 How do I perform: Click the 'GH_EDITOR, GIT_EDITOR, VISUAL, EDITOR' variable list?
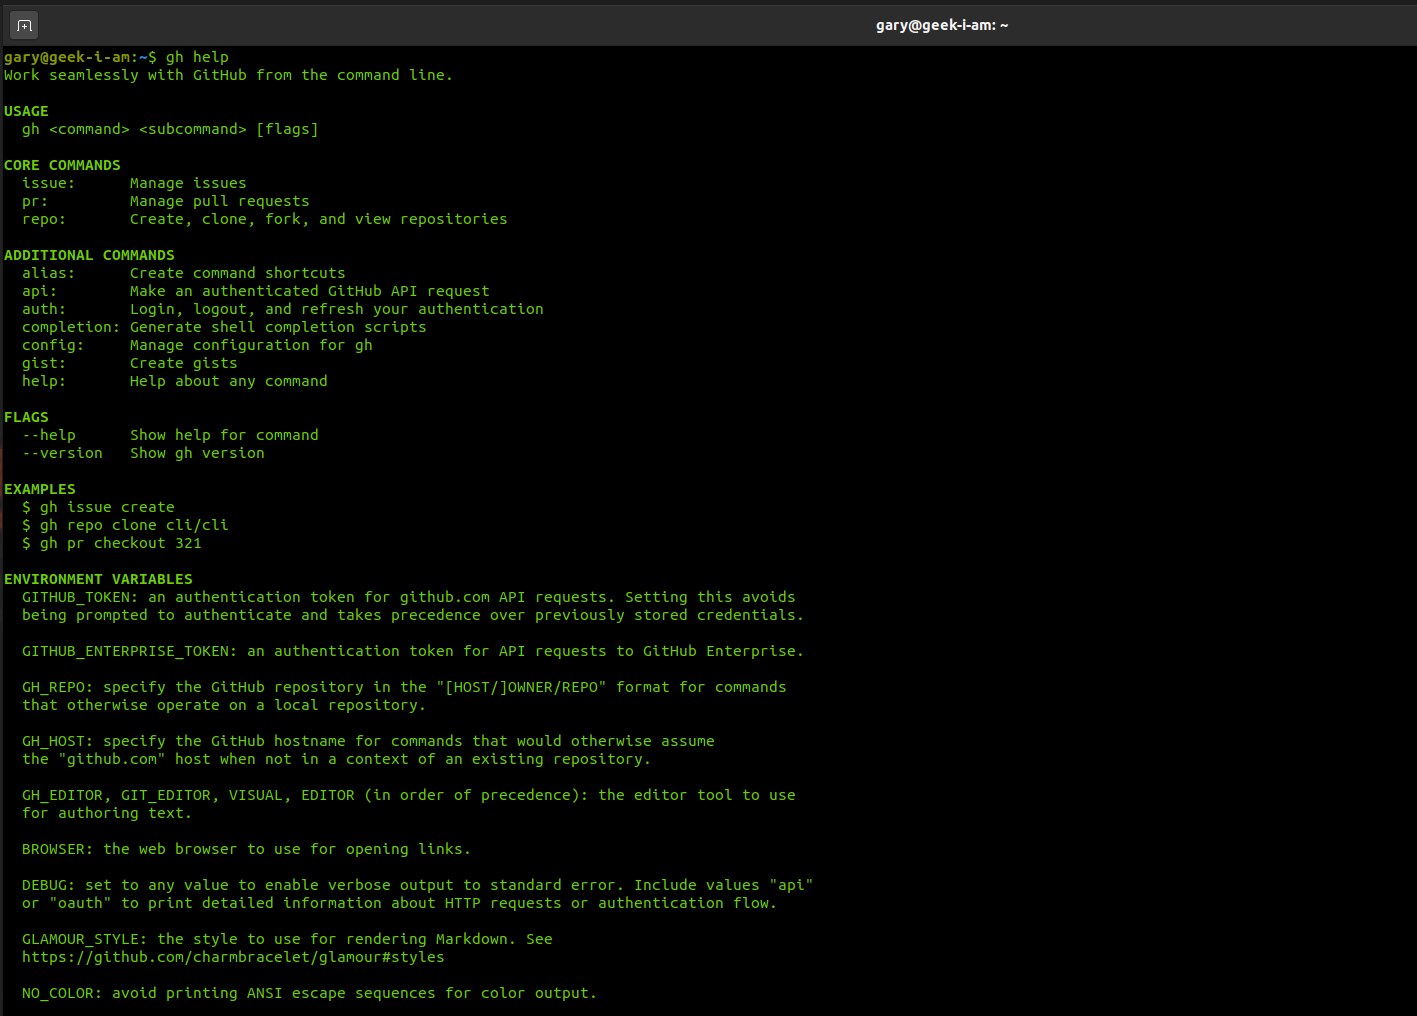click(188, 795)
